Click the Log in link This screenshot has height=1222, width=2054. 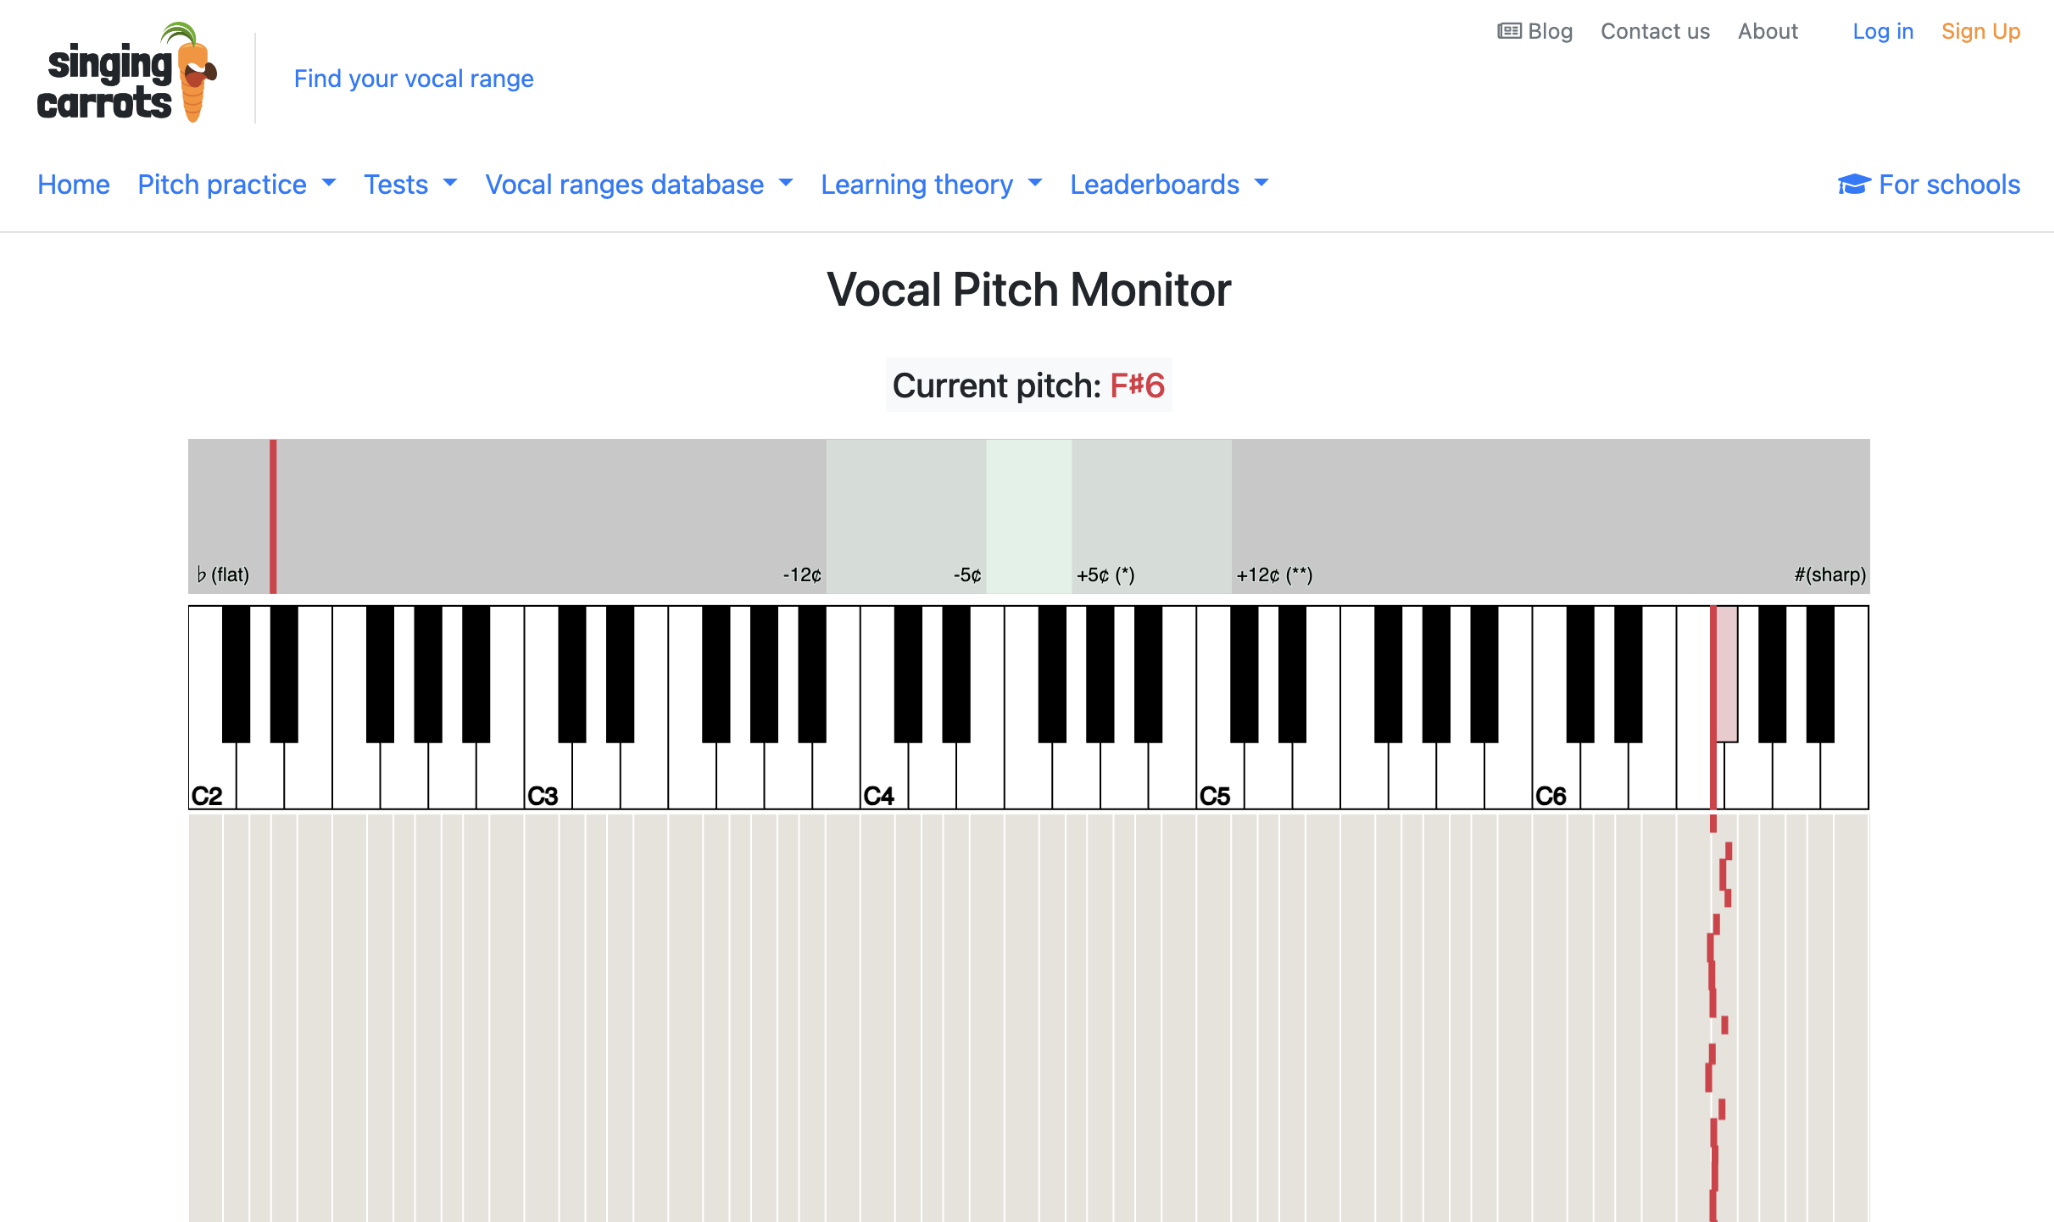click(x=1883, y=31)
